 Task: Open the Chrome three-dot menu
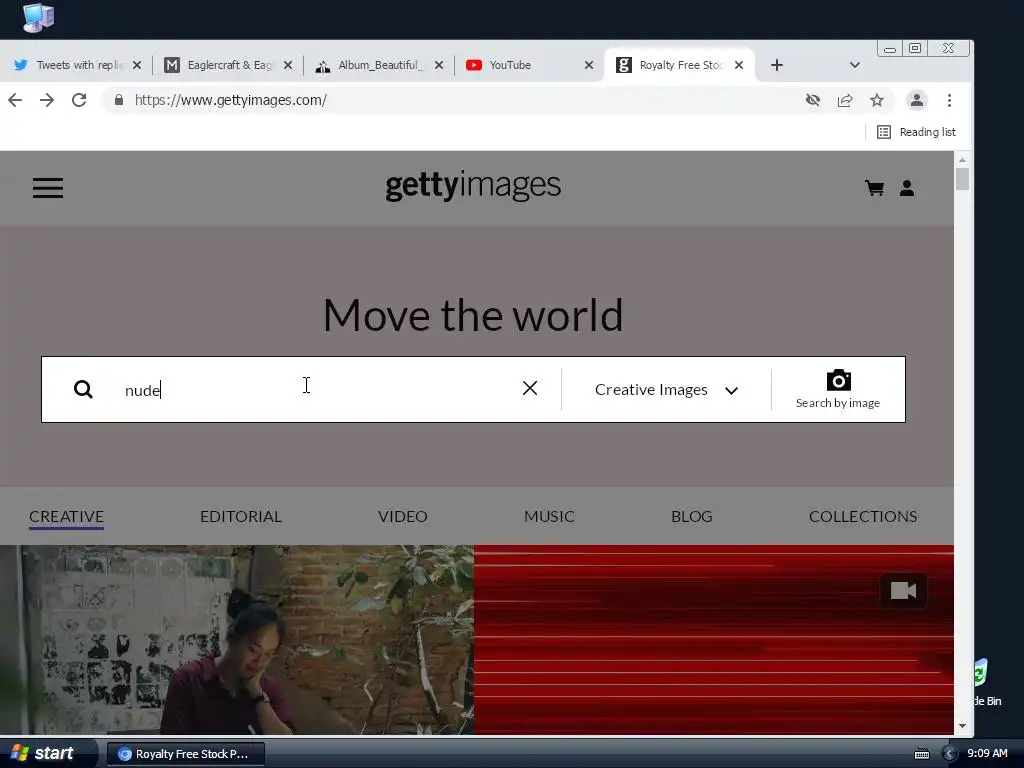(950, 100)
